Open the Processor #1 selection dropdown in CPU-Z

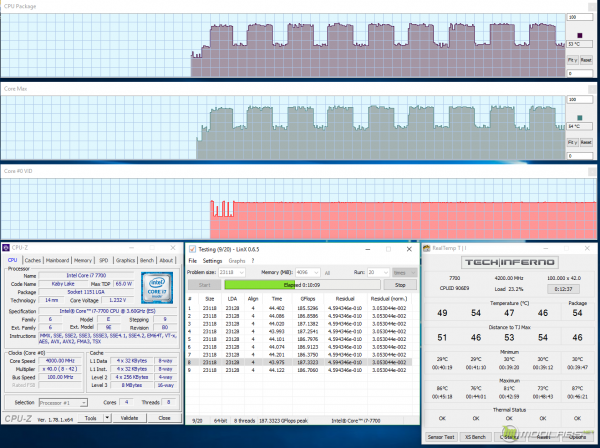(63, 403)
